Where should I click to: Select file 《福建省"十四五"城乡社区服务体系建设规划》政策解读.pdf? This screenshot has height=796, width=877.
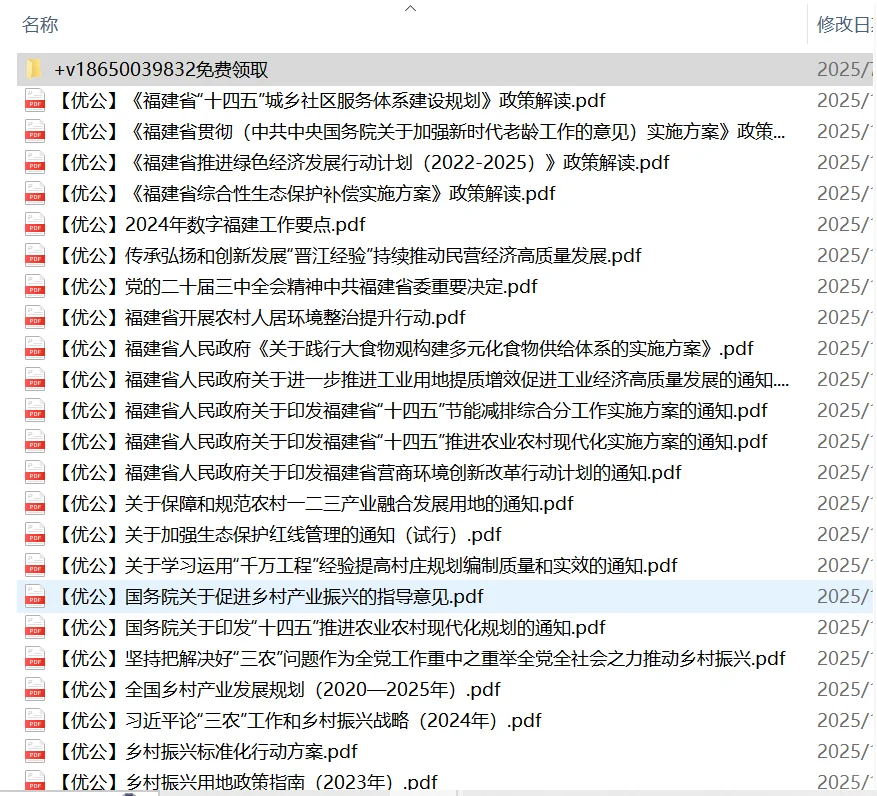point(332,101)
